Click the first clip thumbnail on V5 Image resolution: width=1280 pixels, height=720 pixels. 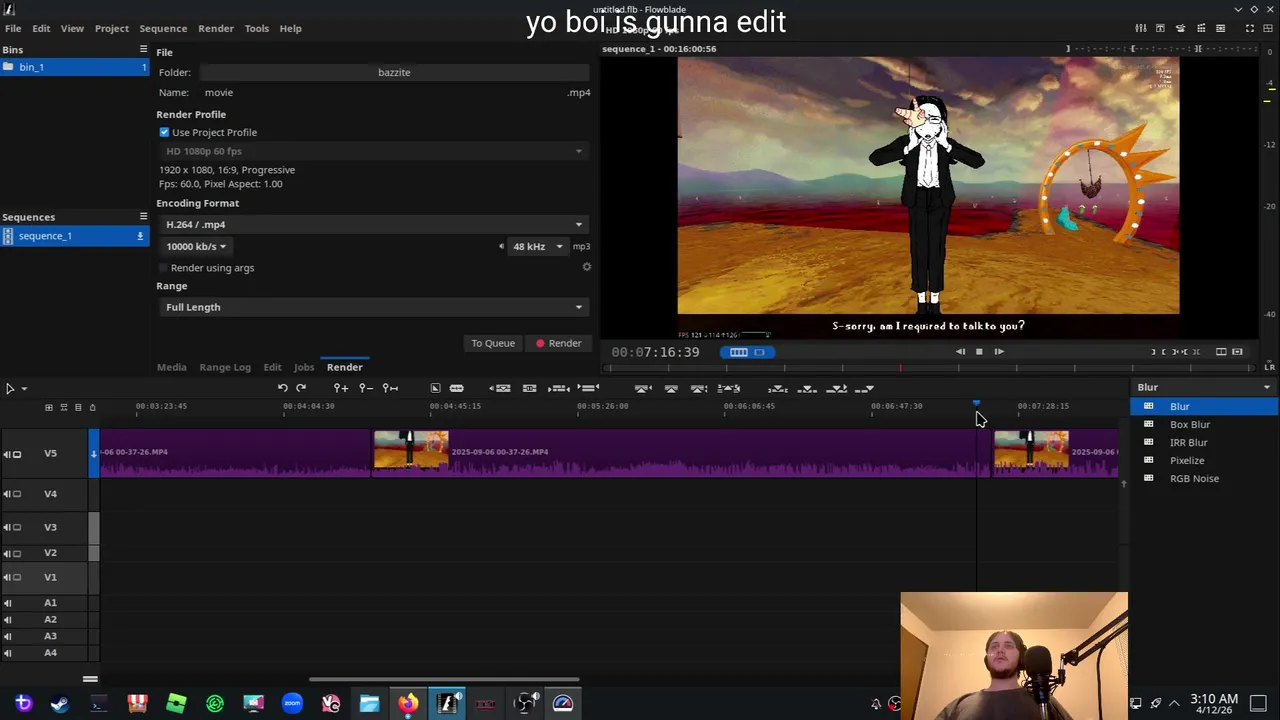[411, 450]
